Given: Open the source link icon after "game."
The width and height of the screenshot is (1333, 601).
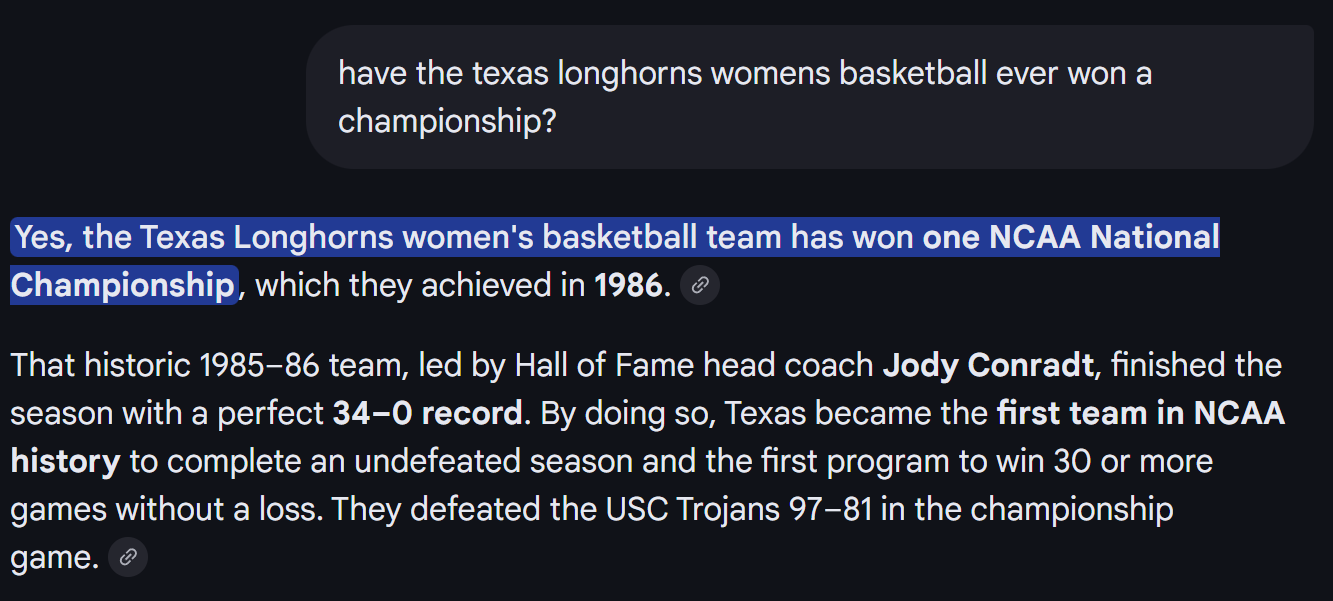Looking at the screenshot, I should [128, 557].
